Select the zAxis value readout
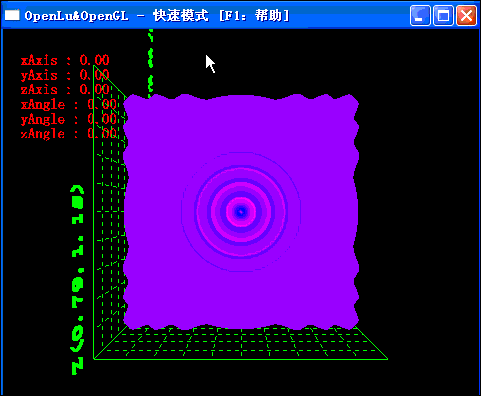 click(x=65, y=89)
